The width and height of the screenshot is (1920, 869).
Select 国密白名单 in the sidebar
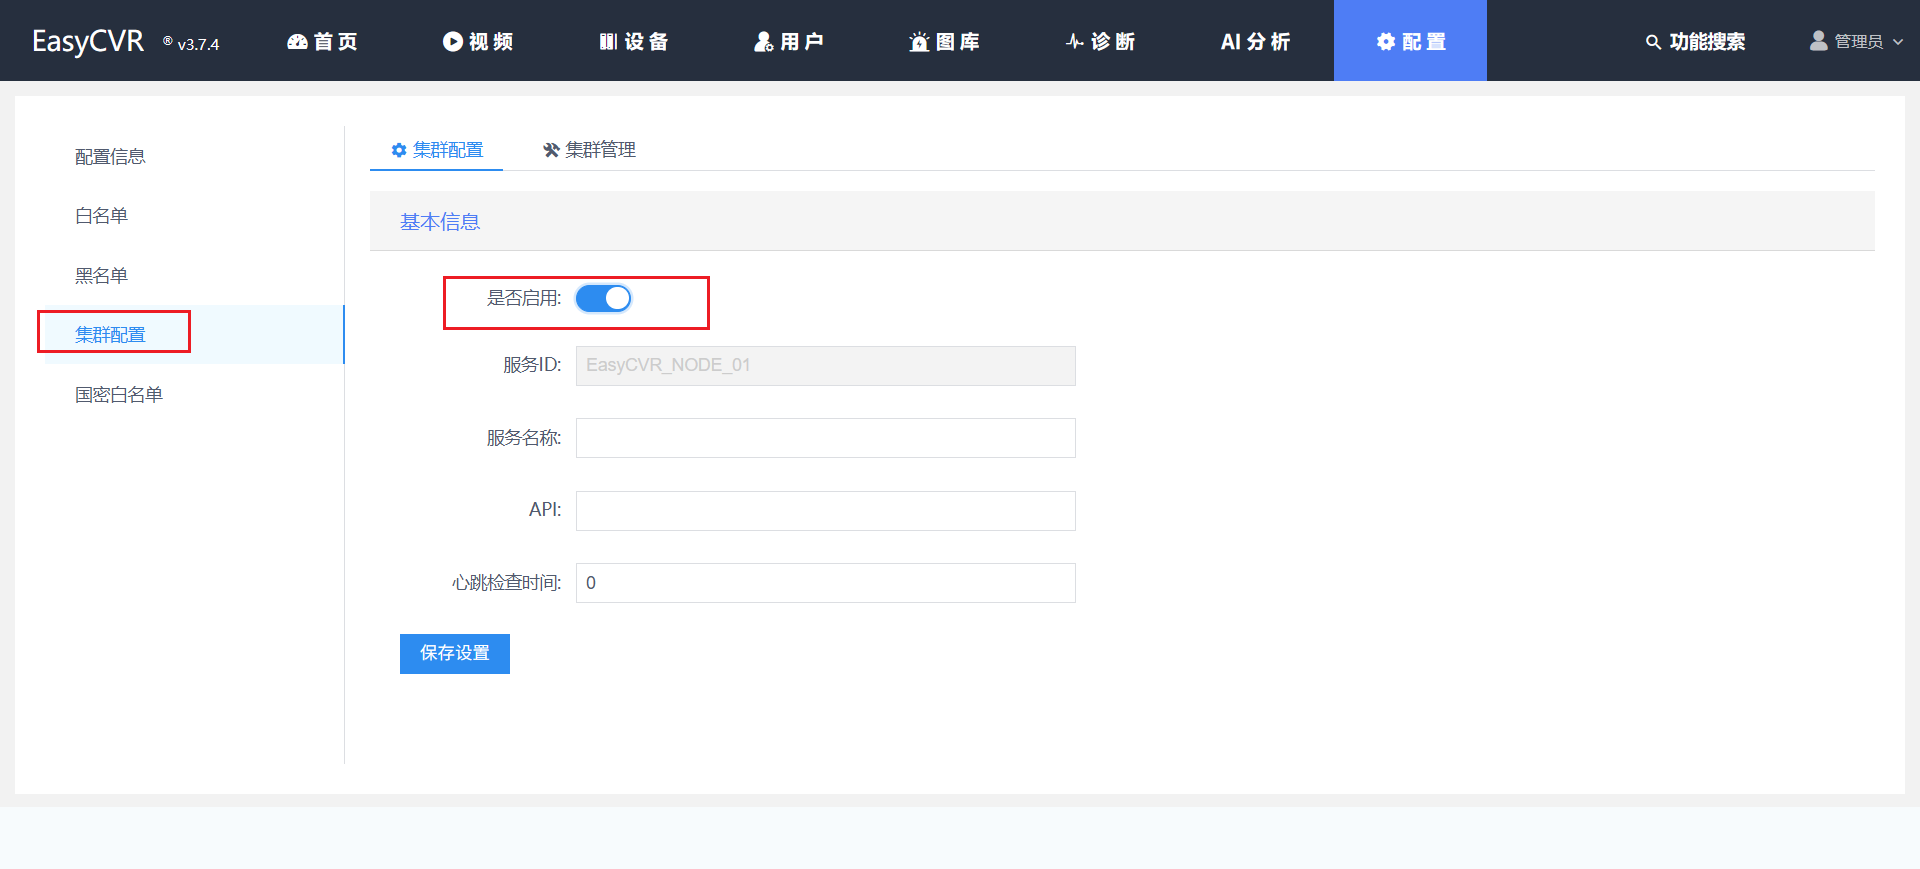(x=119, y=395)
